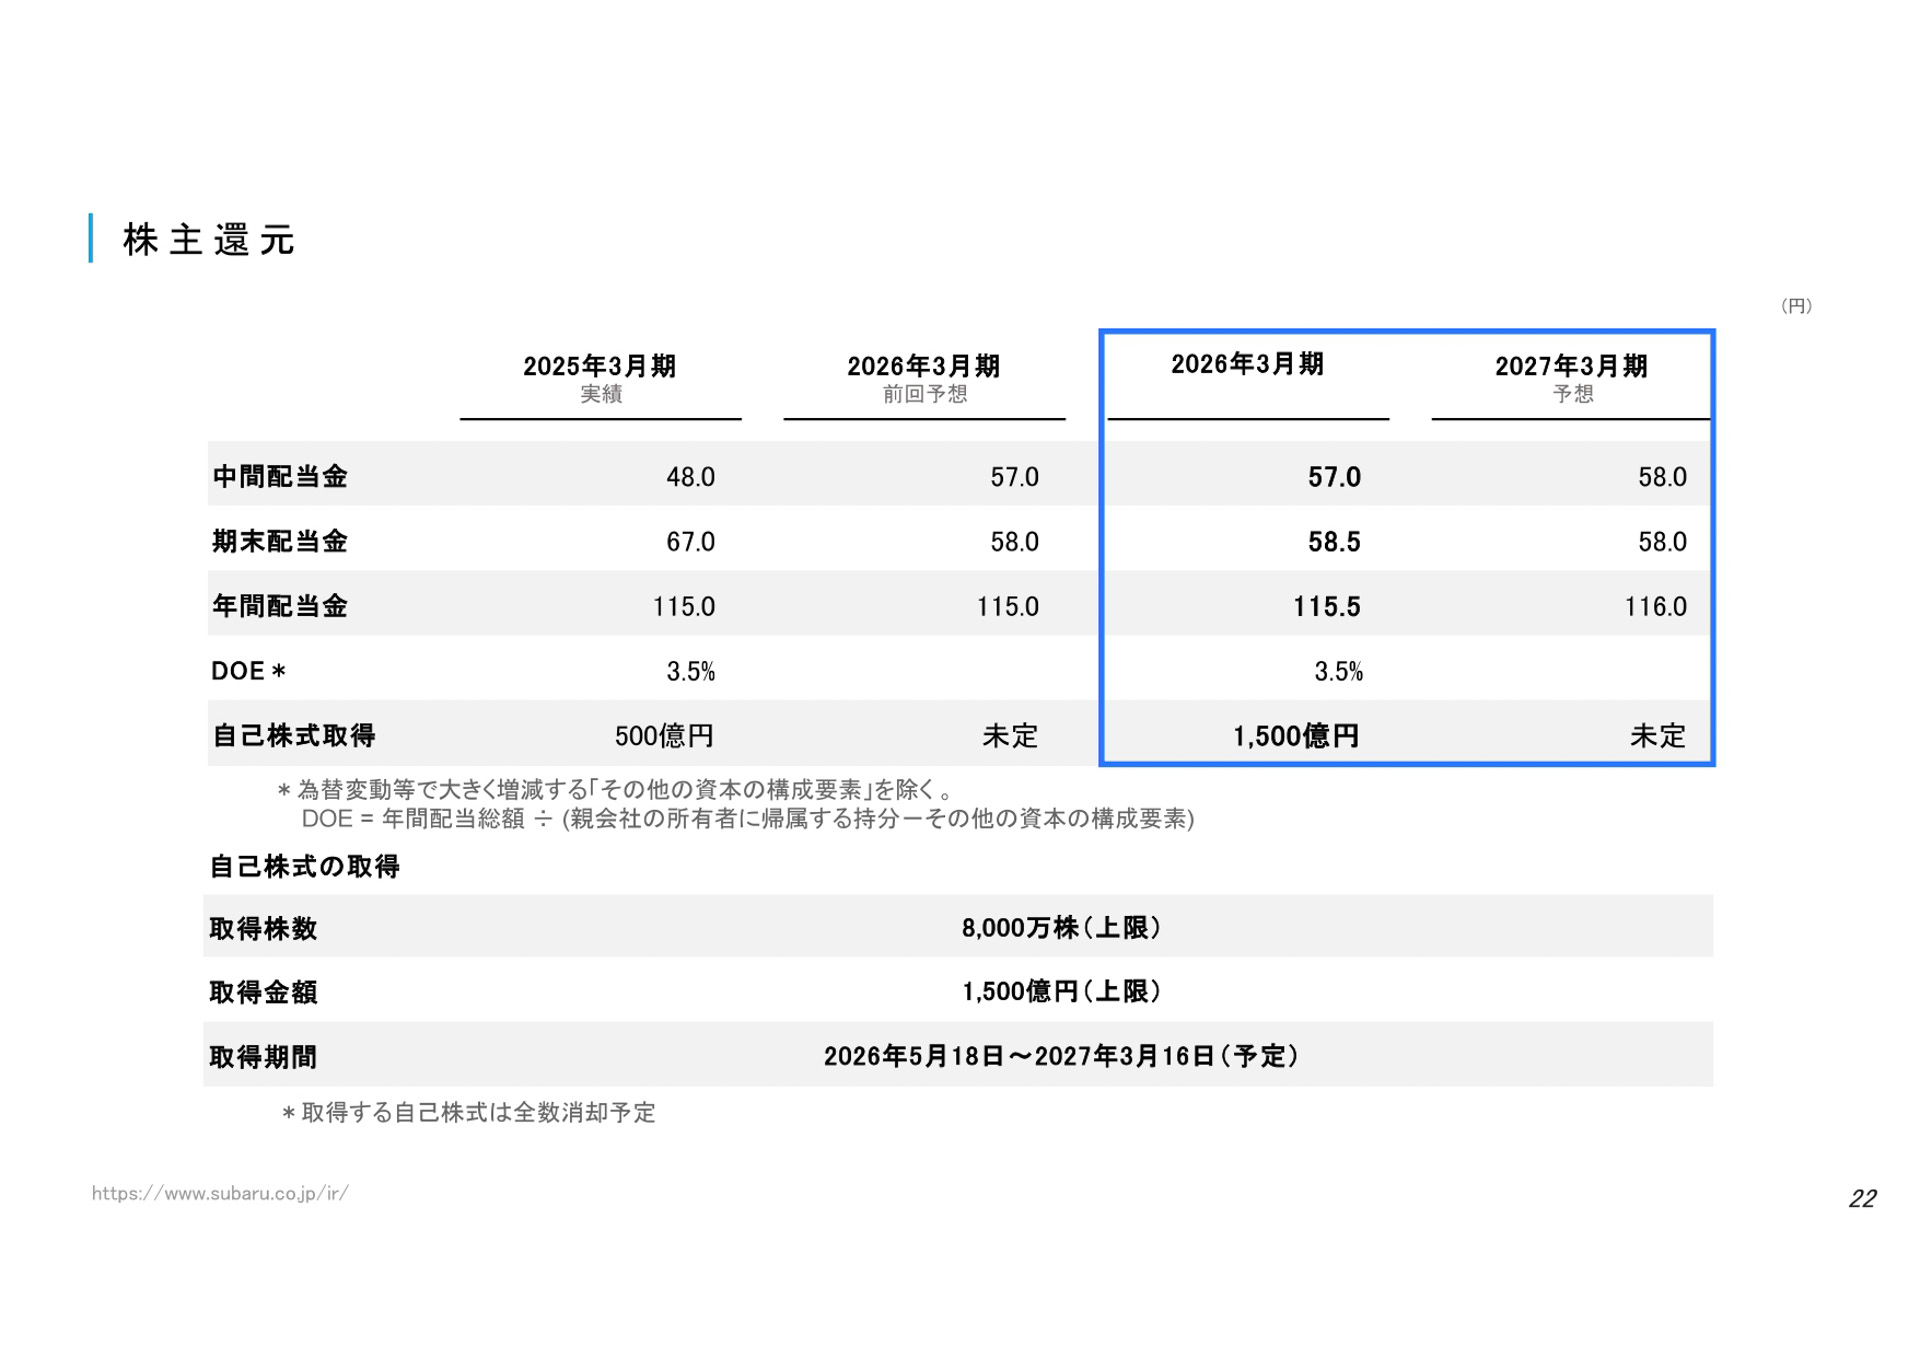Select the 2027年3月期 column header

click(x=1571, y=366)
